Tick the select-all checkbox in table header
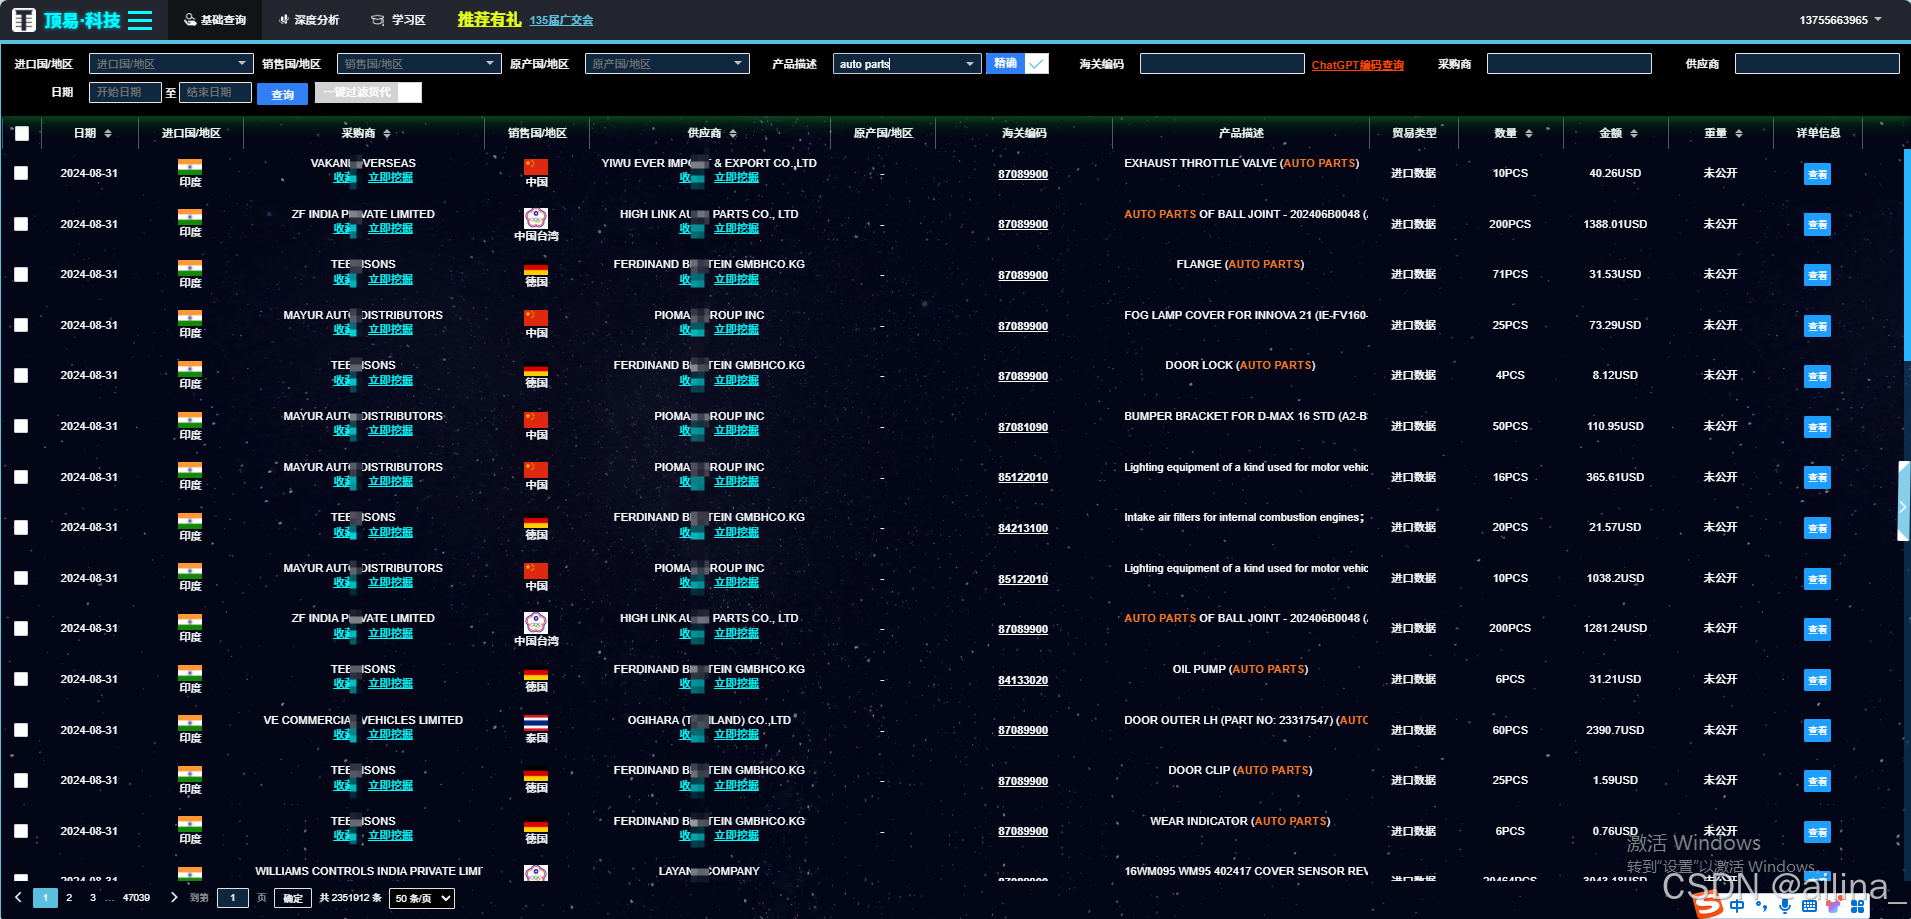Viewport: 1911px width, 919px height. [22, 133]
